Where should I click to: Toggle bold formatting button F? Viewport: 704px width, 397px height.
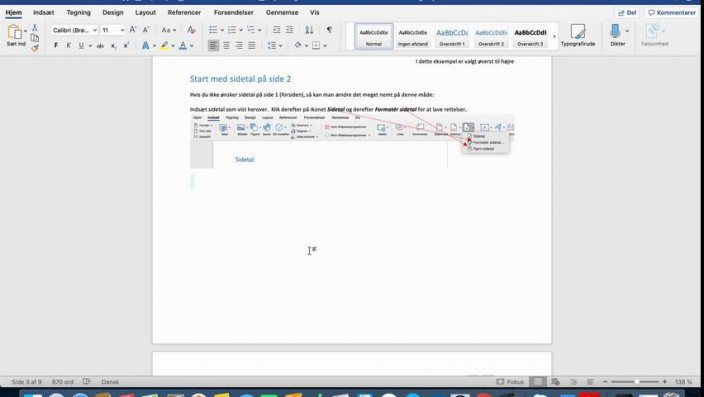56,45
